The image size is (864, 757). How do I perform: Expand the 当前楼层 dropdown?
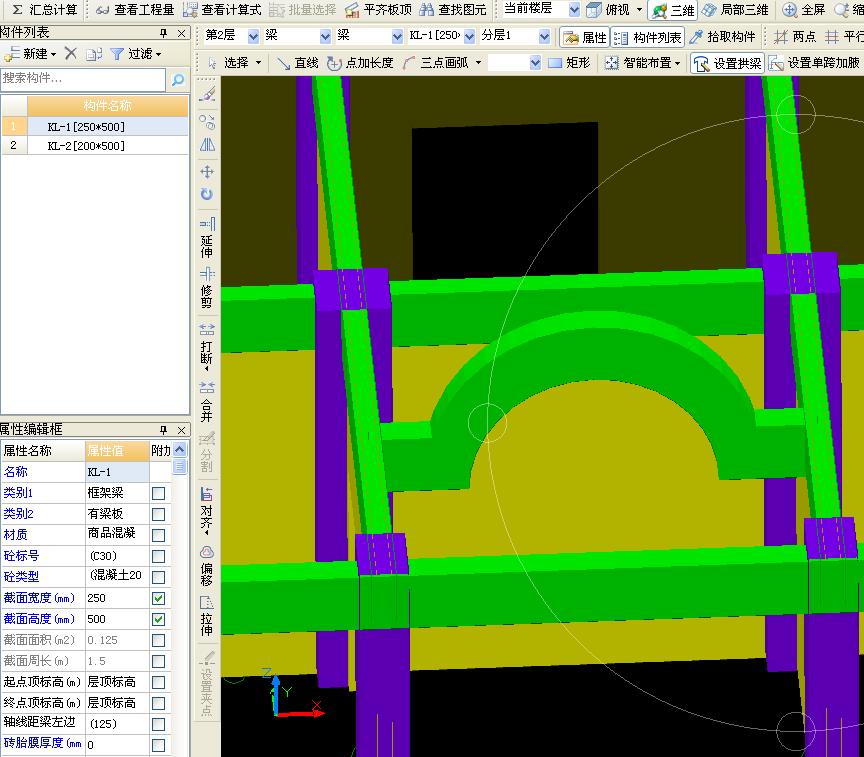coord(573,10)
